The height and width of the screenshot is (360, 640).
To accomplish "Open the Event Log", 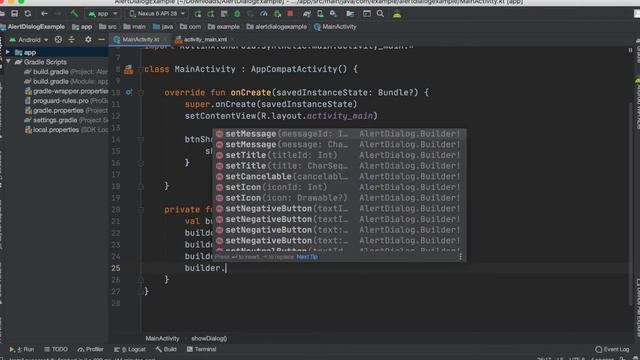I will pyautogui.click(x=612, y=349).
